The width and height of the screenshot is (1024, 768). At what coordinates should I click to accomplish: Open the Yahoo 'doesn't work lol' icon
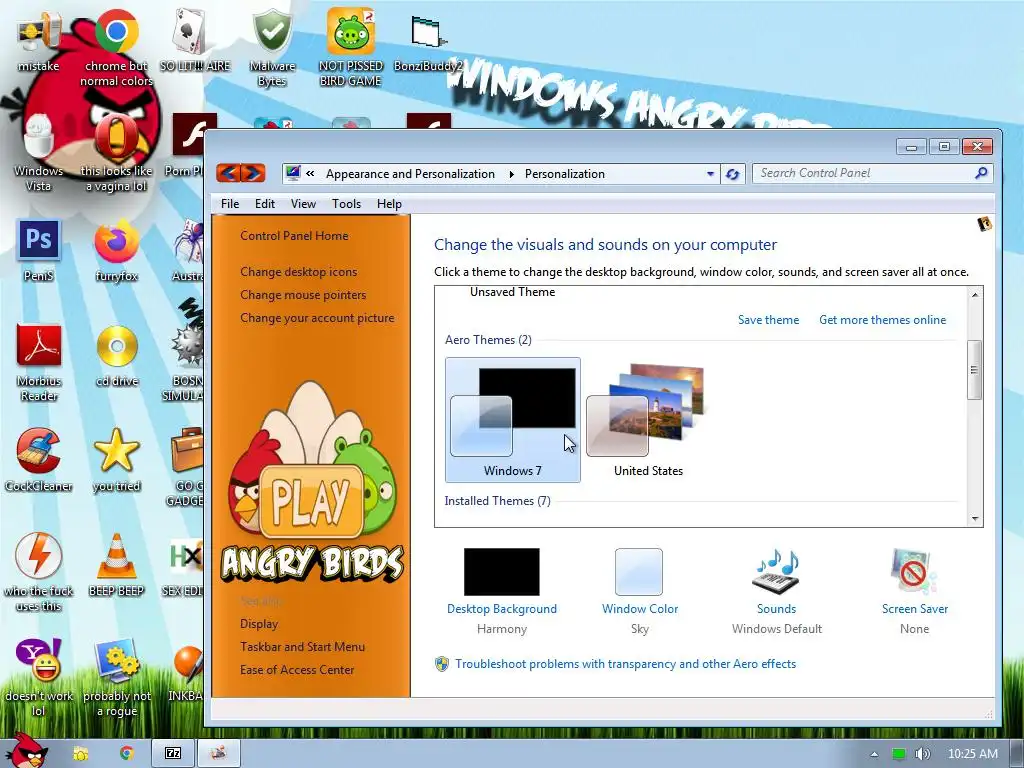coord(39,660)
